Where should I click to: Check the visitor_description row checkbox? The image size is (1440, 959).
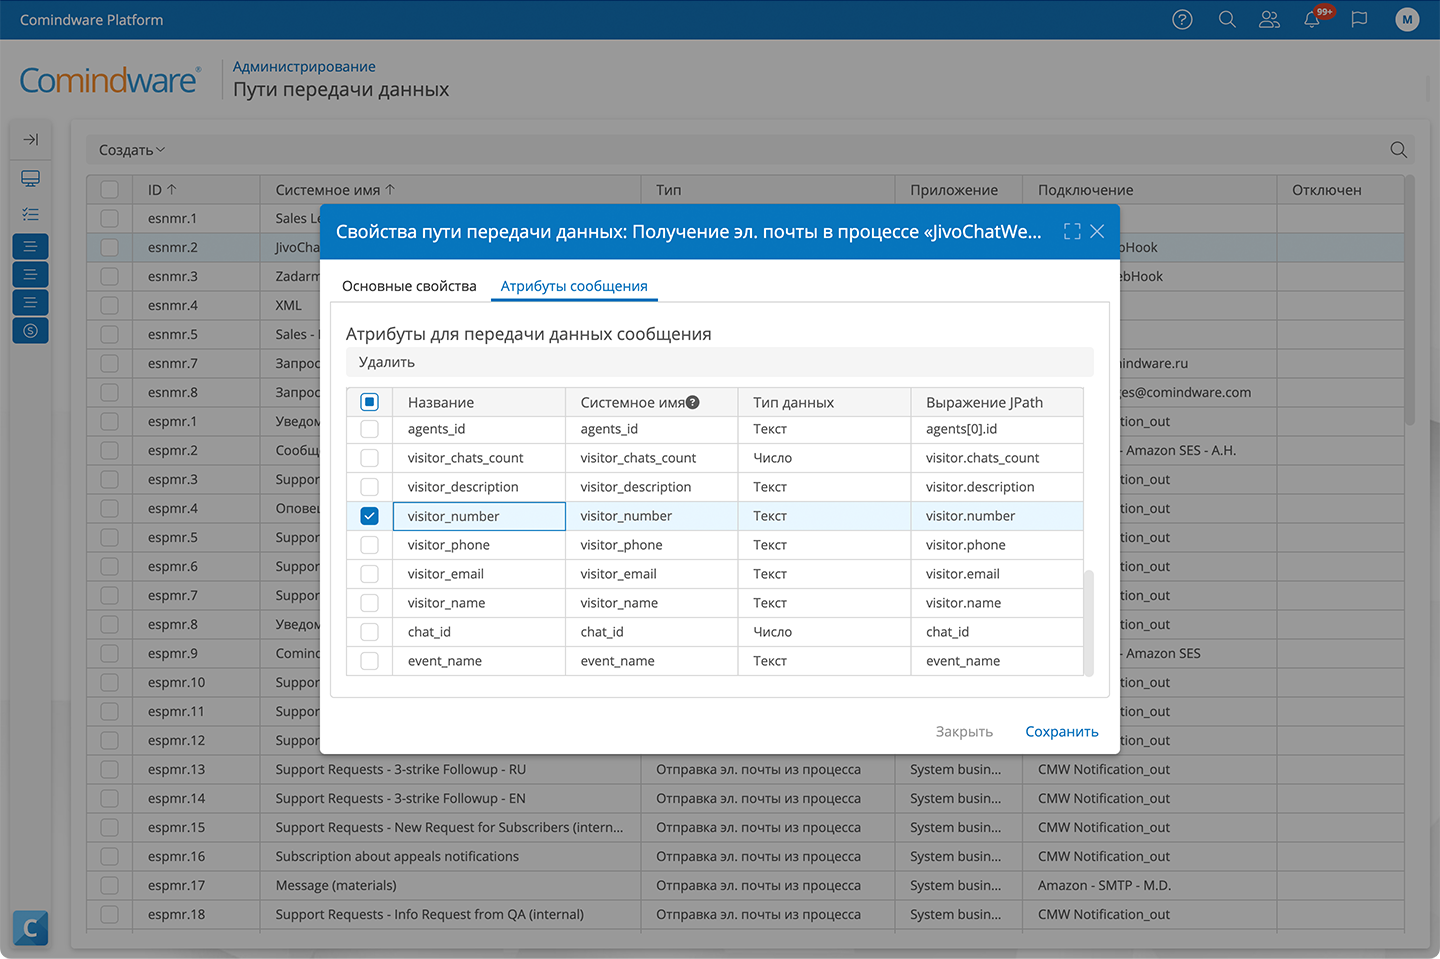click(x=369, y=487)
